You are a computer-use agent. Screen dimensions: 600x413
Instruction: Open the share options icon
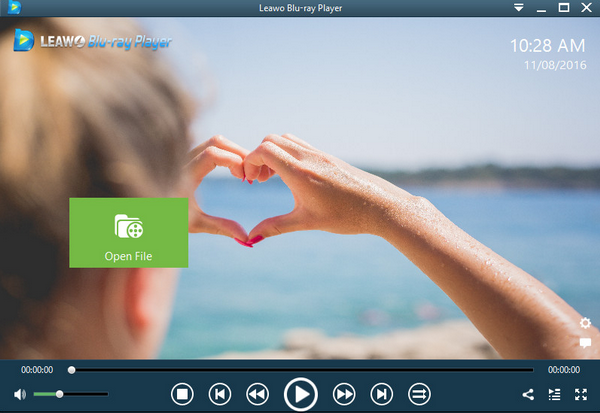[528, 394]
